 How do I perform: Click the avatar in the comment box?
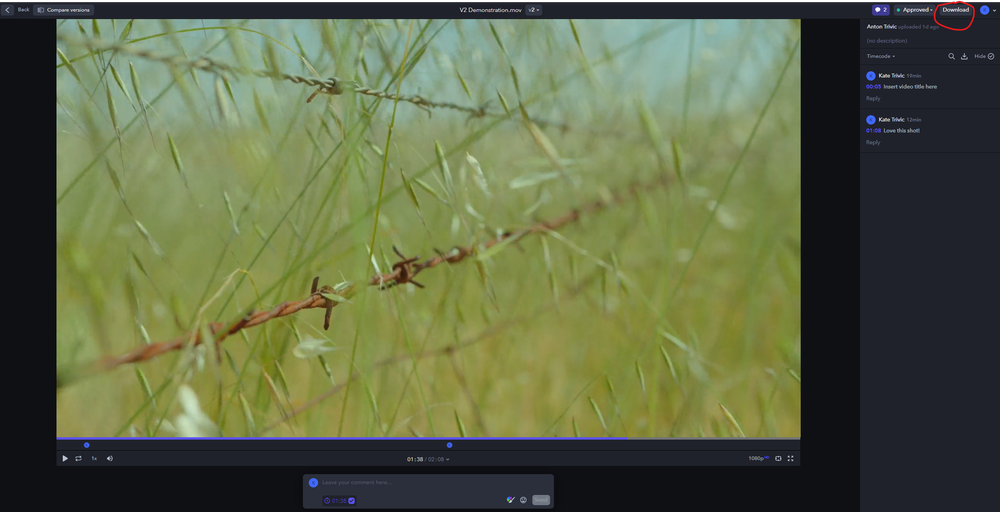[x=313, y=483]
